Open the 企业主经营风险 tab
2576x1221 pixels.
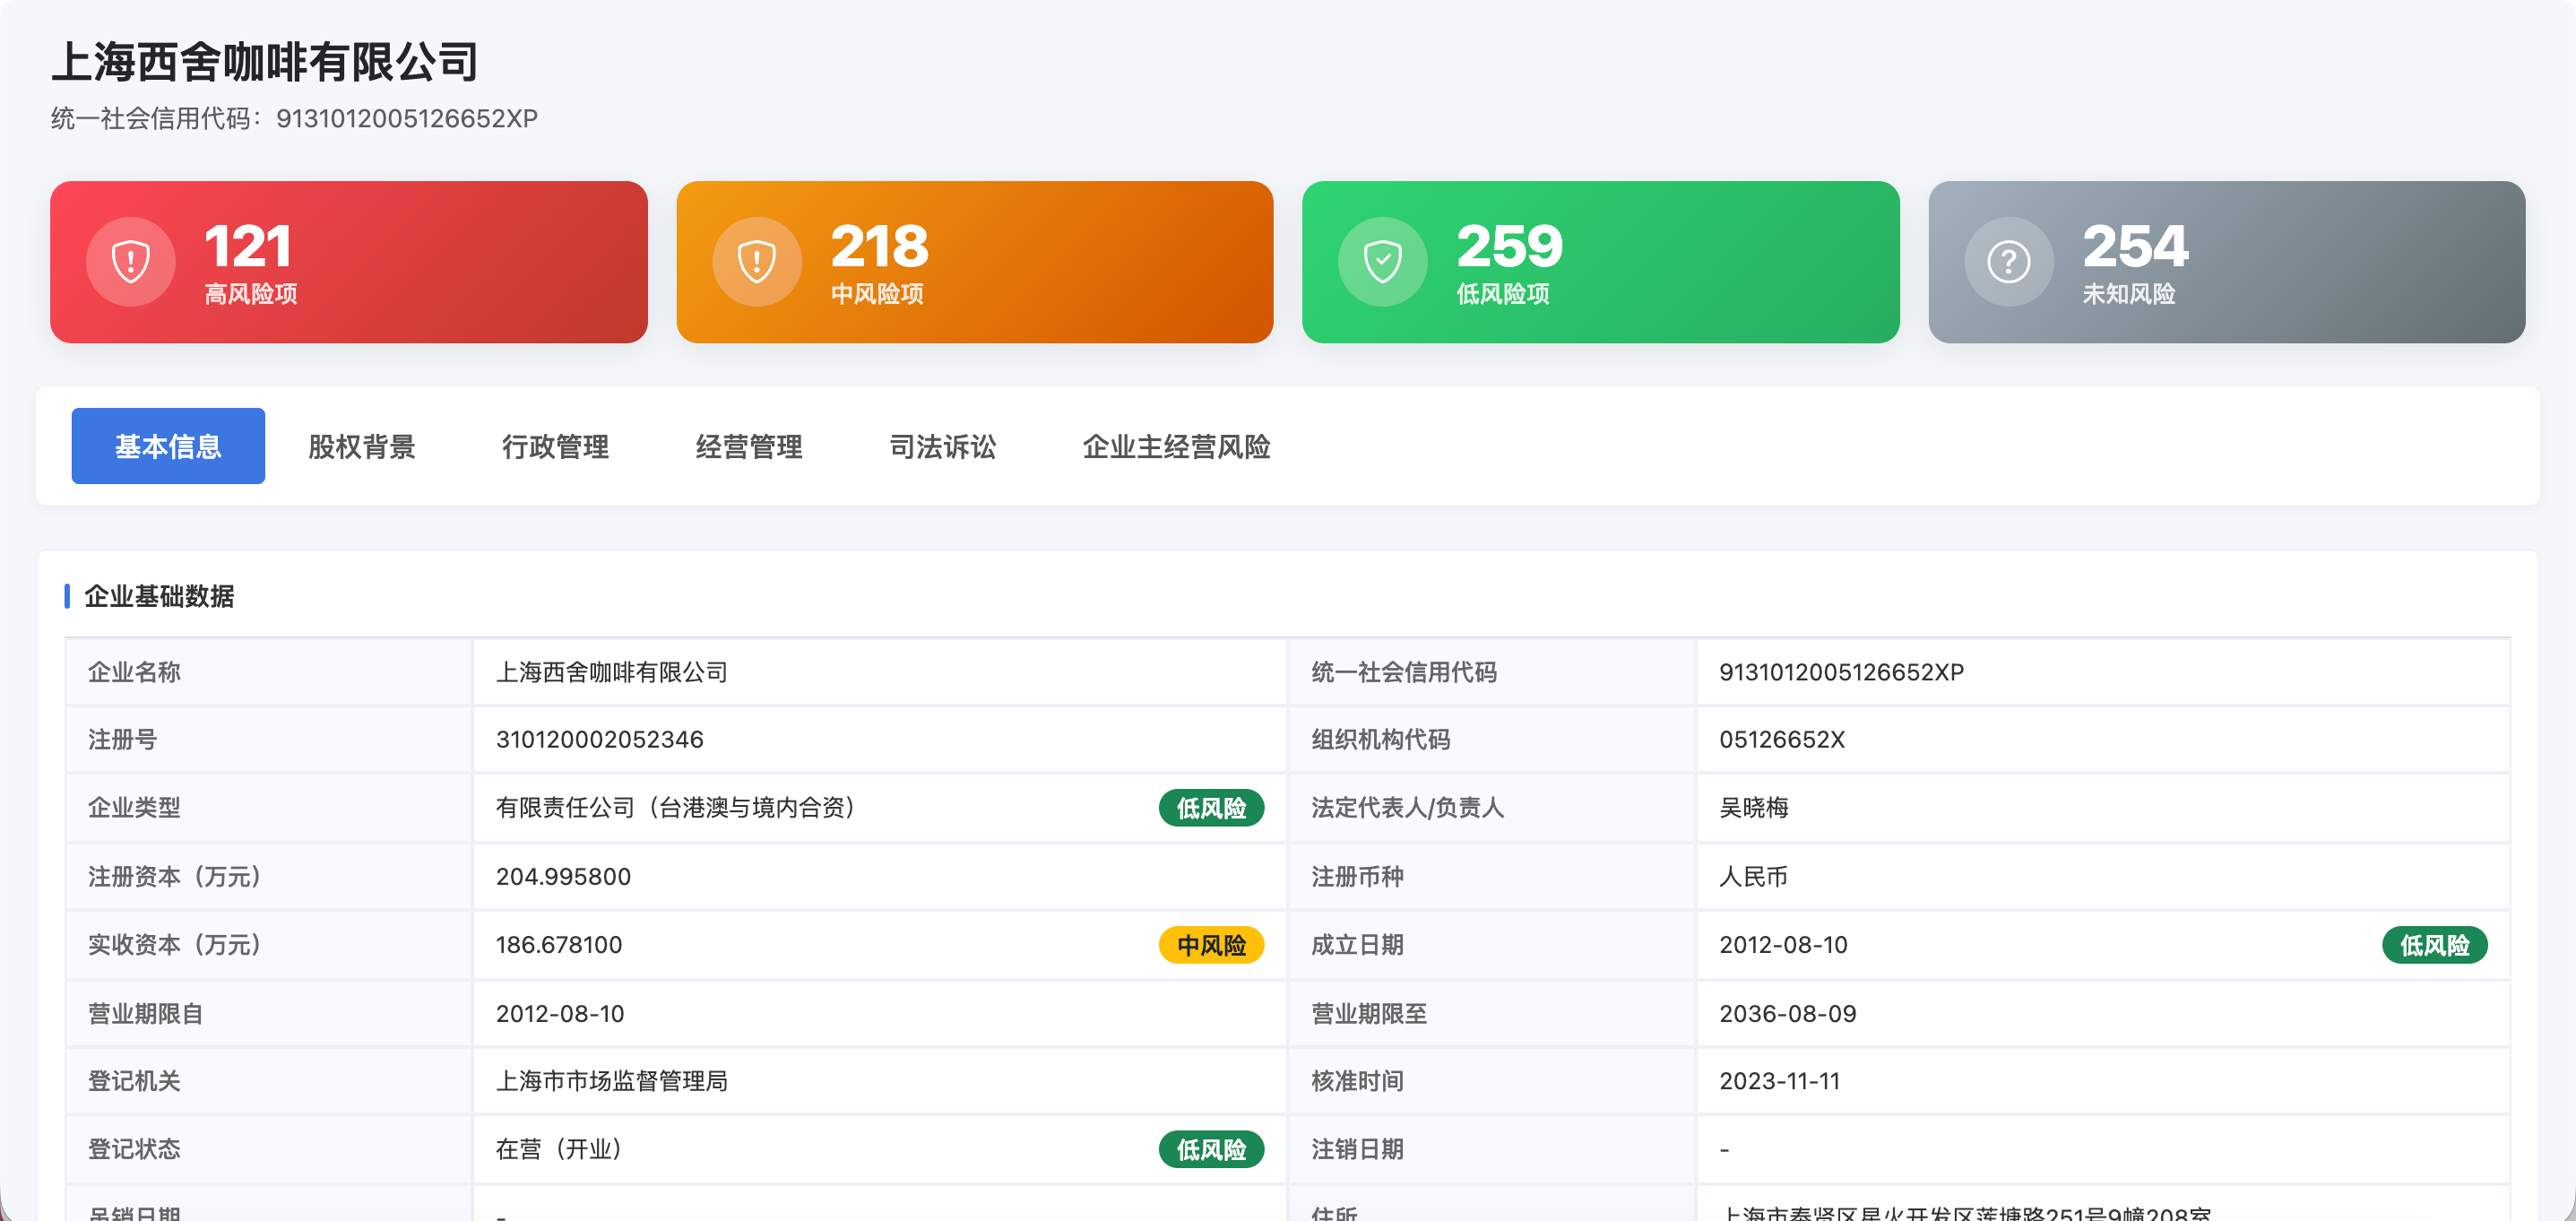[1177, 446]
